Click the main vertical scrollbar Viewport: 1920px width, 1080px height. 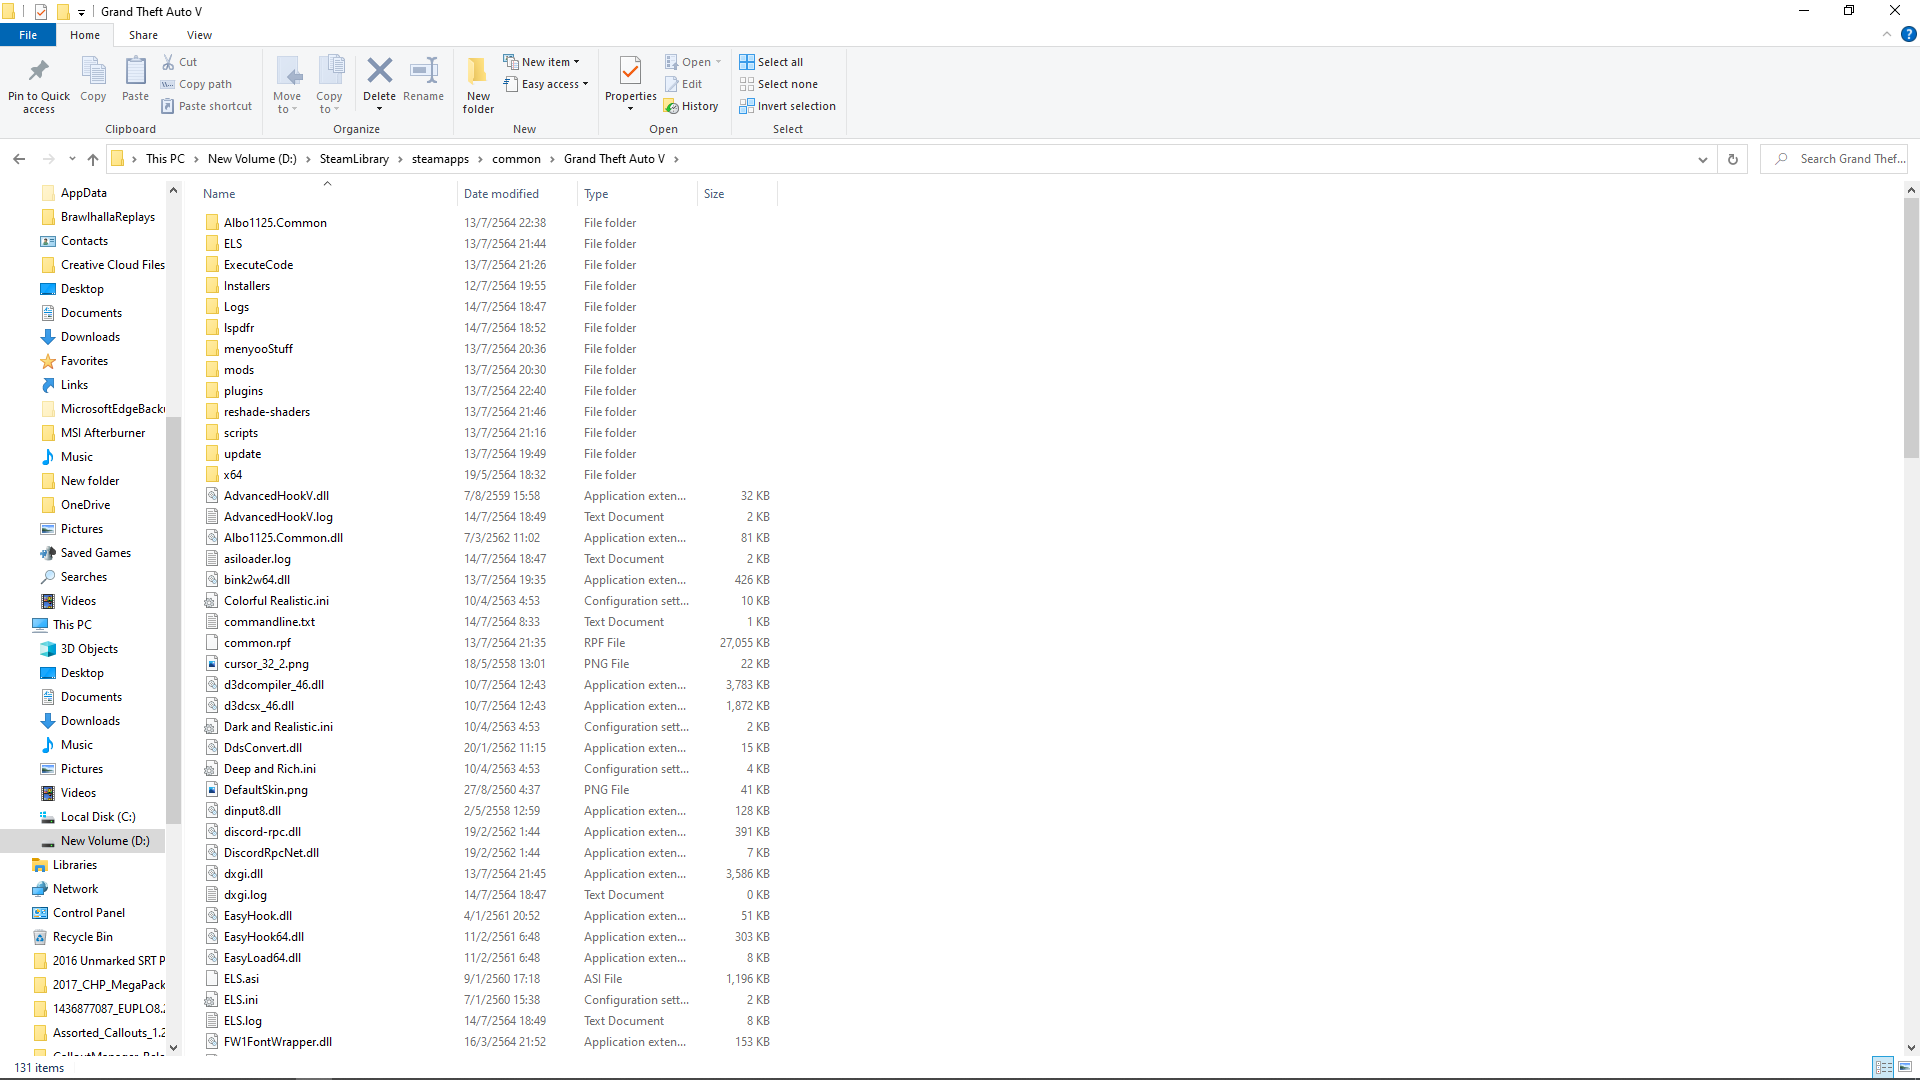1911,327
